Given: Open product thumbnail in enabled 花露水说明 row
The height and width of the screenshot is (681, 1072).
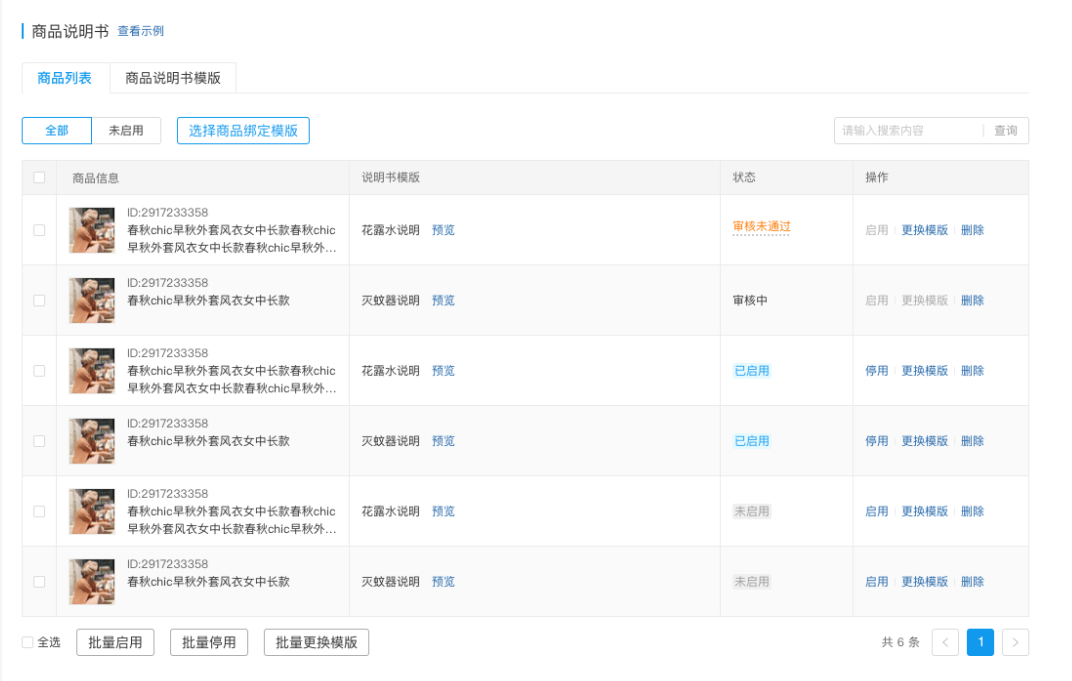Looking at the screenshot, I should 92,371.
